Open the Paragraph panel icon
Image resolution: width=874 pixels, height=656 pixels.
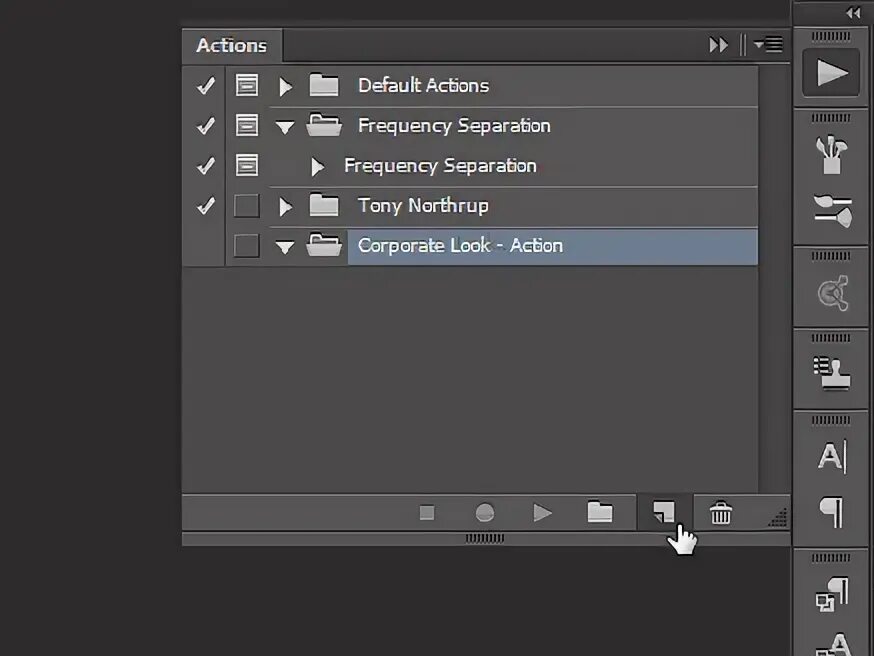[832, 512]
